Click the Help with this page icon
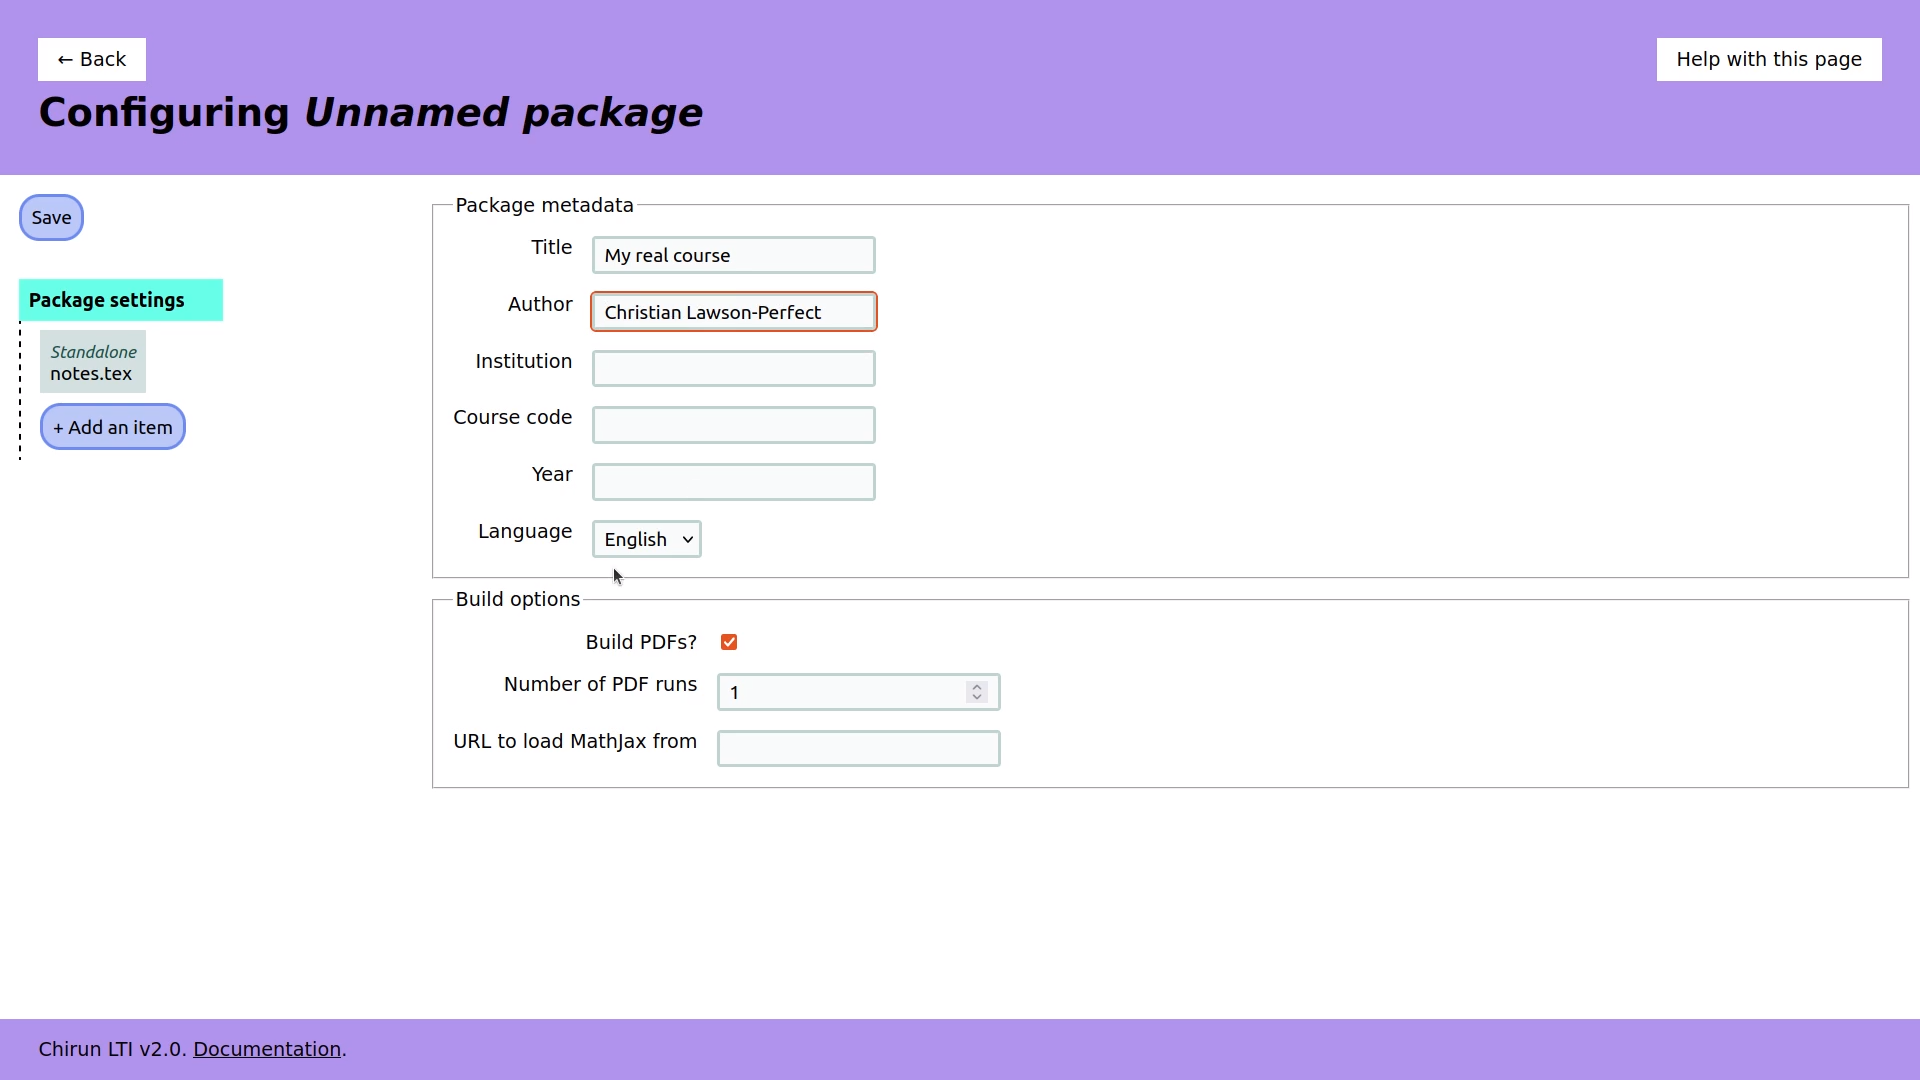The width and height of the screenshot is (1920, 1080). click(1768, 59)
